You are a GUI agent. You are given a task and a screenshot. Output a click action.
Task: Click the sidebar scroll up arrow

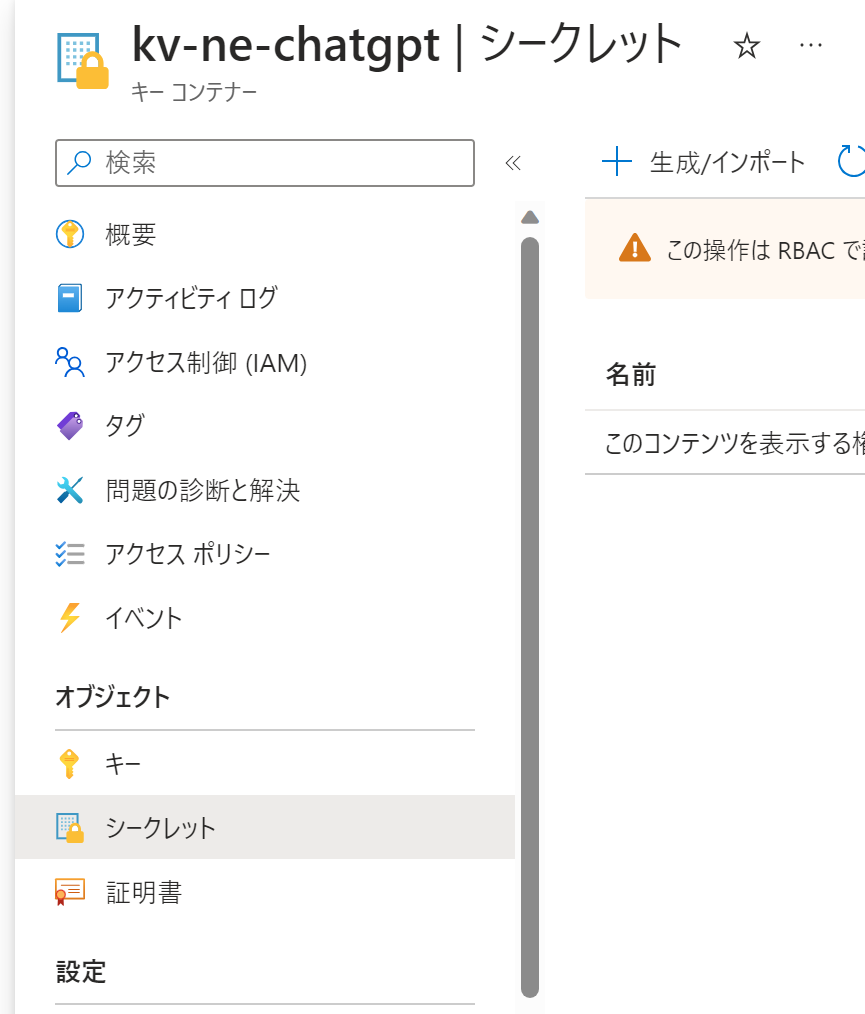[x=530, y=216]
